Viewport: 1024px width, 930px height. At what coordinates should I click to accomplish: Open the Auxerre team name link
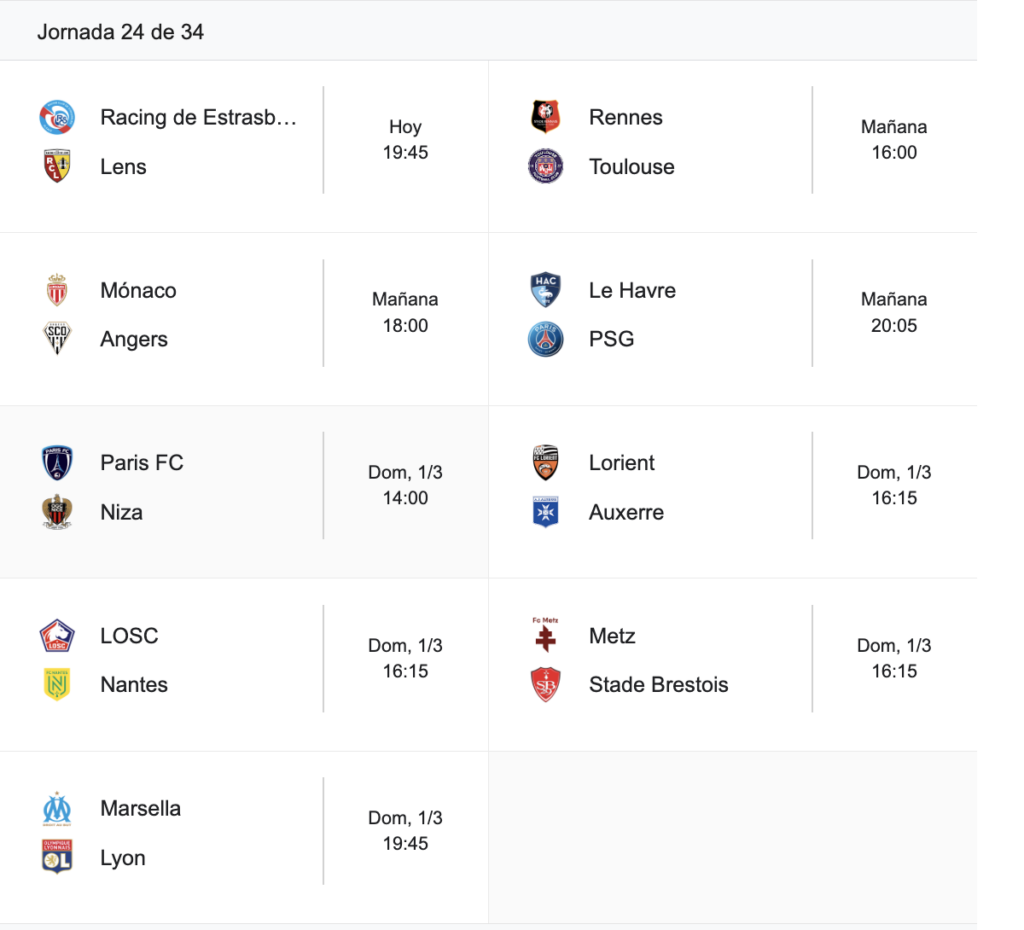point(626,512)
